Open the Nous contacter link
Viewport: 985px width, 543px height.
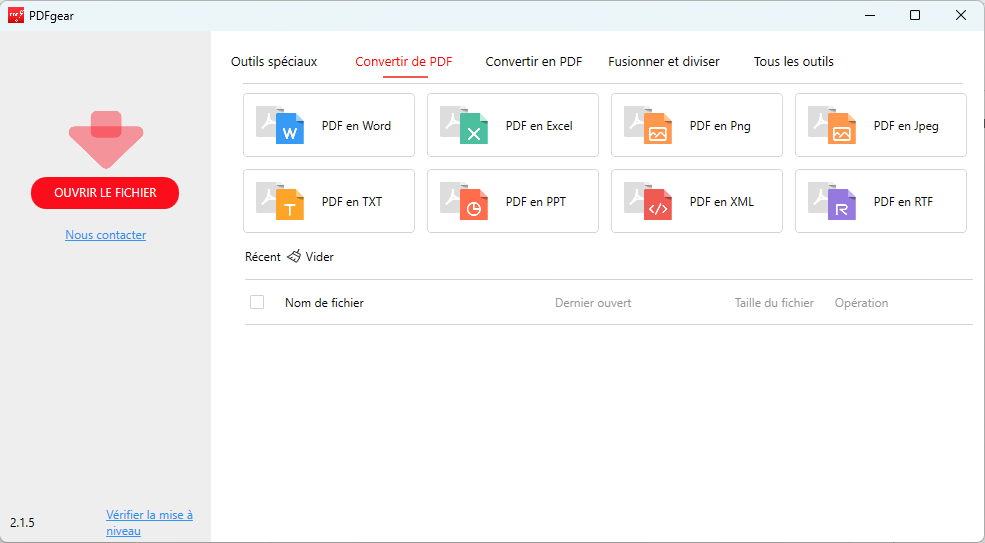[x=106, y=235]
